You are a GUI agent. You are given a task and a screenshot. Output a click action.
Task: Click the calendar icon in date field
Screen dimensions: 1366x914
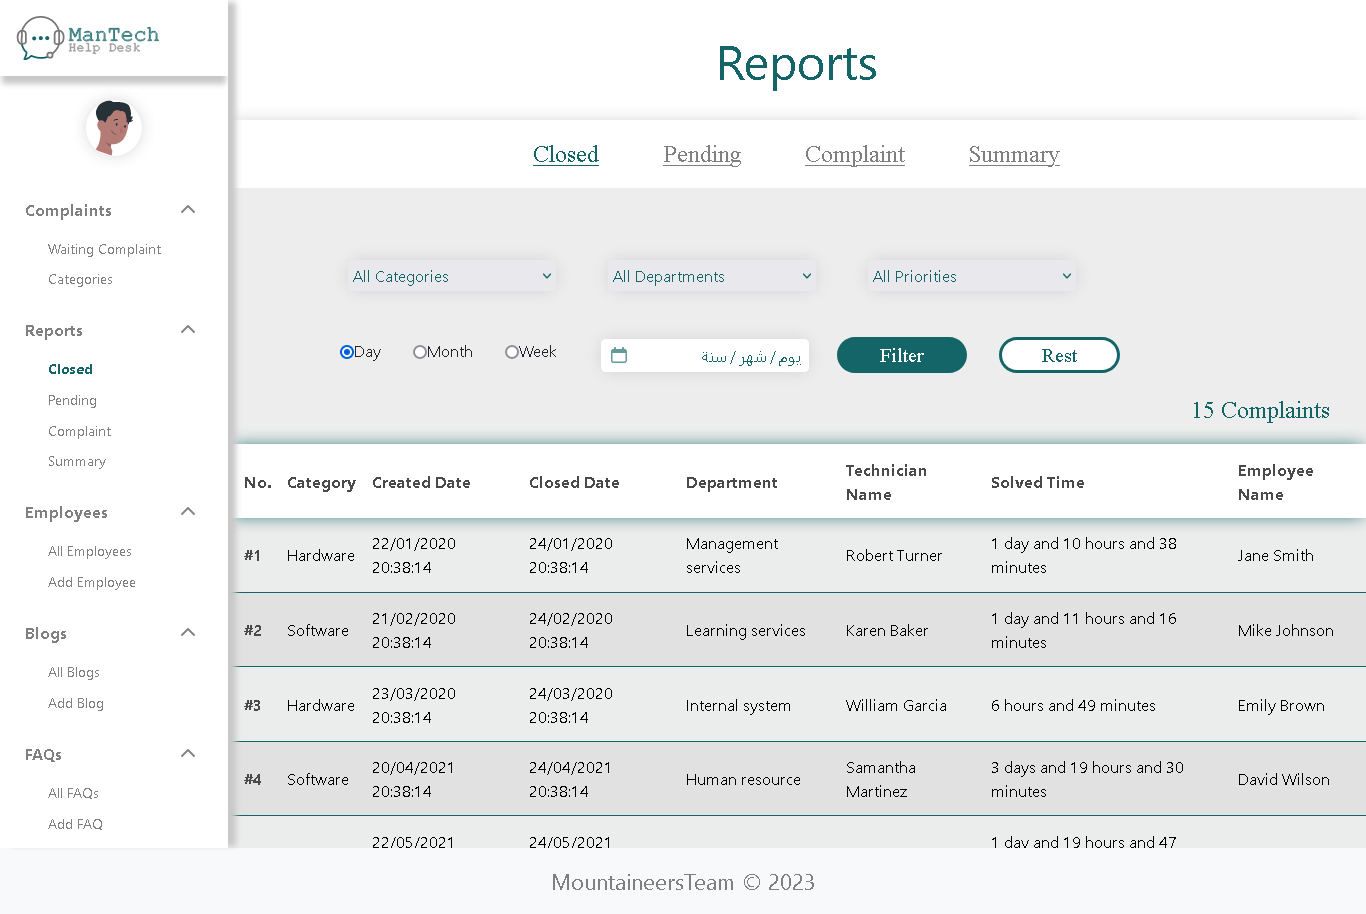pos(619,356)
